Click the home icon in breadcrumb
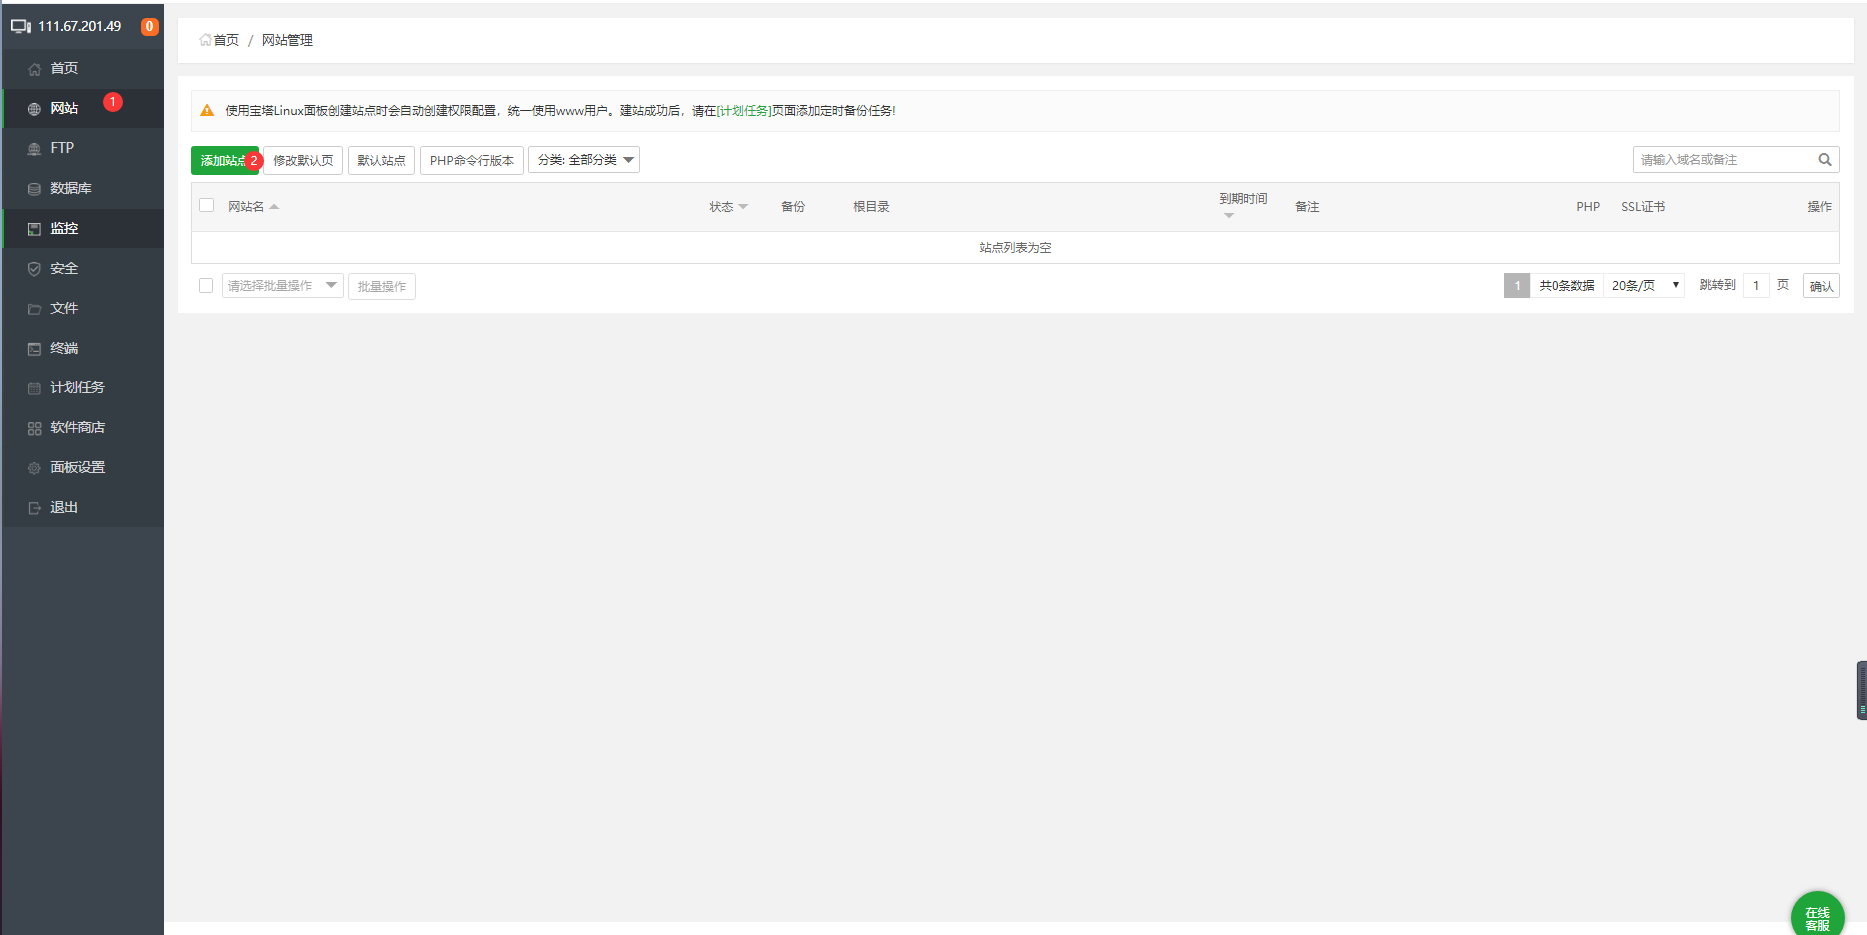The height and width of the screenshot is (935, 1867). point(205,40)
